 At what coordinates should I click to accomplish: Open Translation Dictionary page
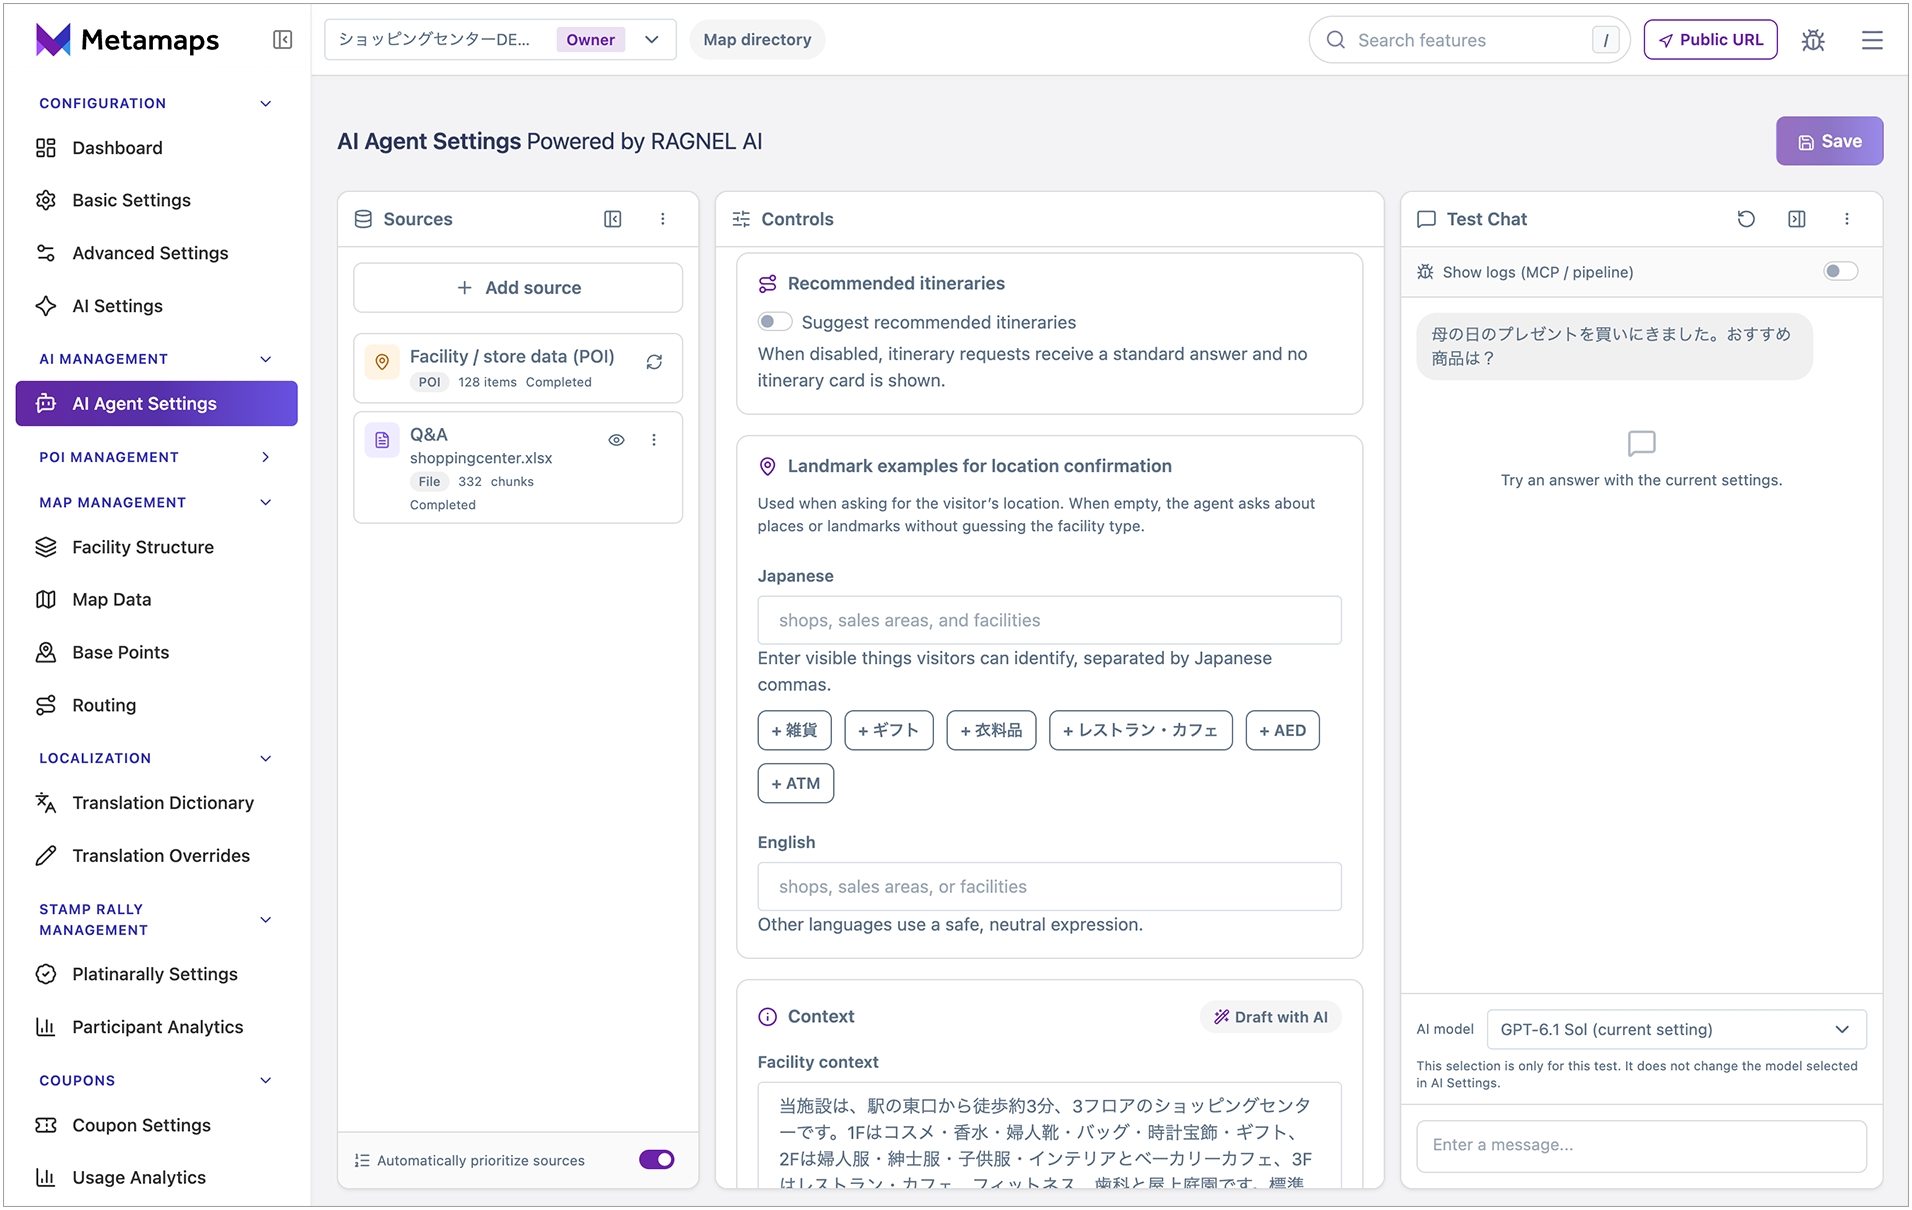[x=156, y=803]
